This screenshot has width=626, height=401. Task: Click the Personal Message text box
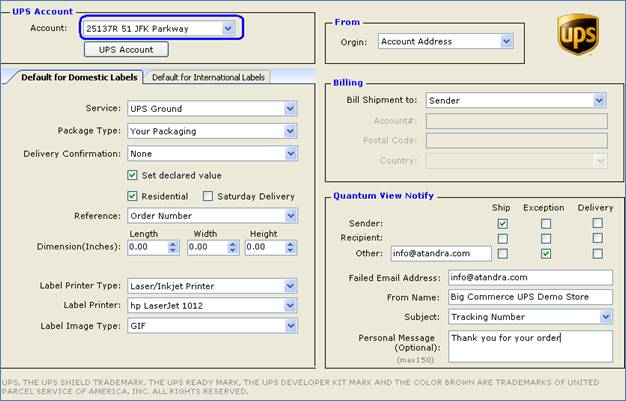[x=530, y=346]
